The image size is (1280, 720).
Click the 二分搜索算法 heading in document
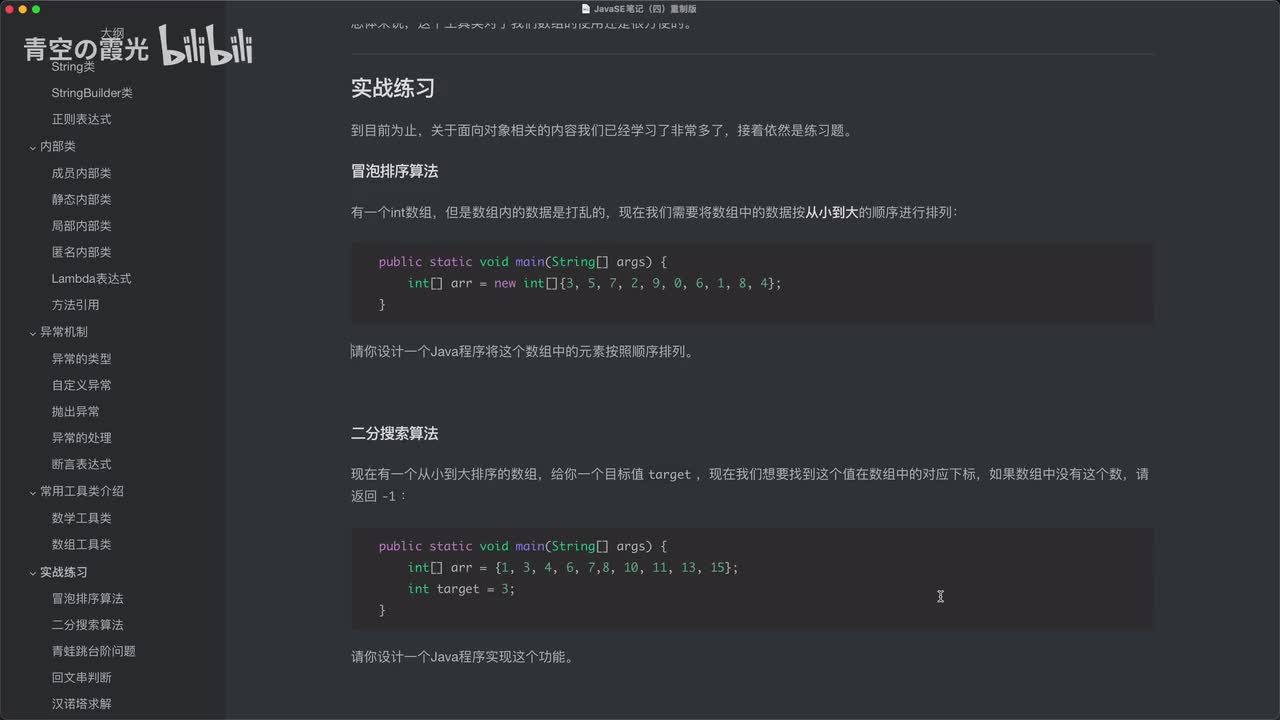(394, 434)
